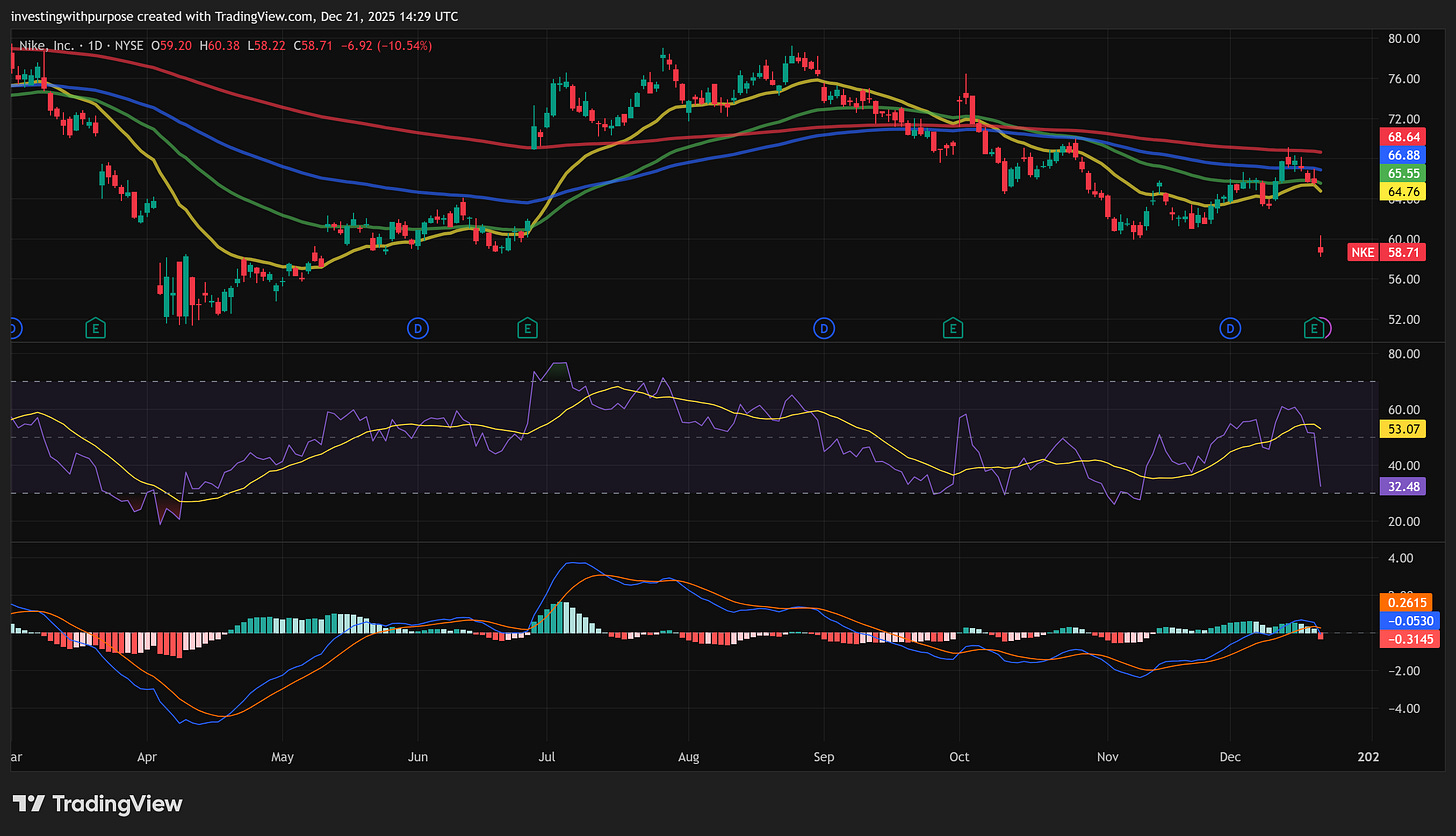Click the green 65.55 moving average label

[x=1402, y=173]
